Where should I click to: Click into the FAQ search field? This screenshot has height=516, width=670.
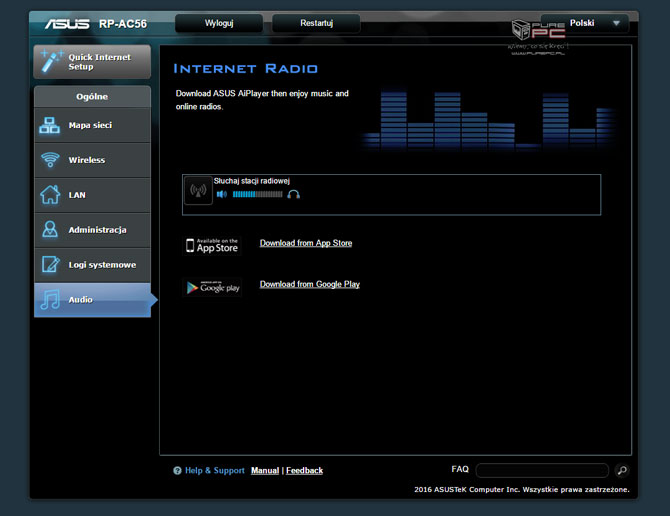[541, 470]
